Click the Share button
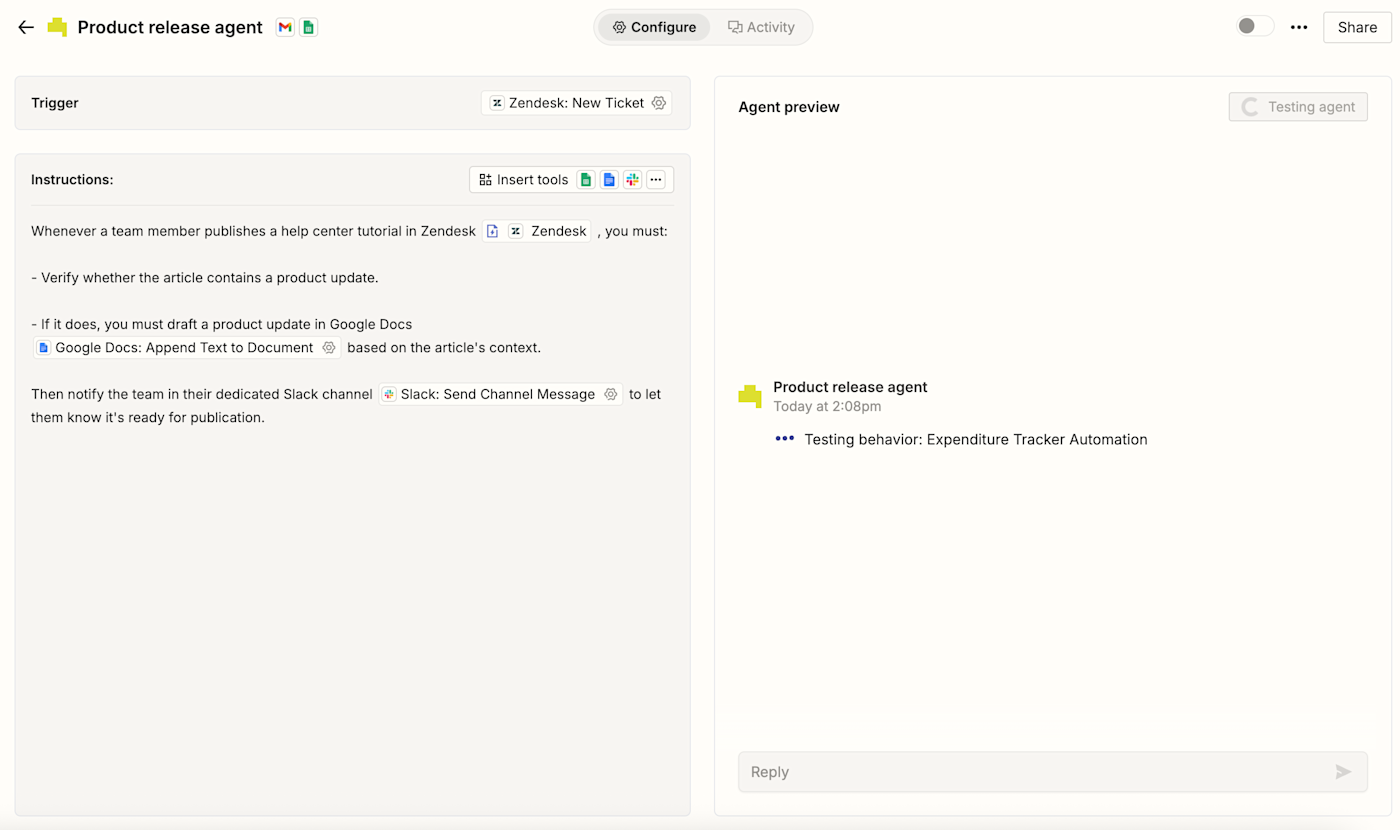 1357,27
